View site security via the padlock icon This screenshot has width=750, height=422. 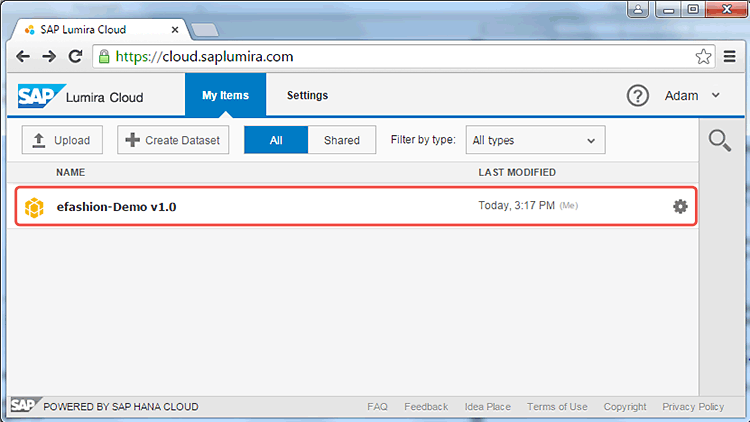104,56
